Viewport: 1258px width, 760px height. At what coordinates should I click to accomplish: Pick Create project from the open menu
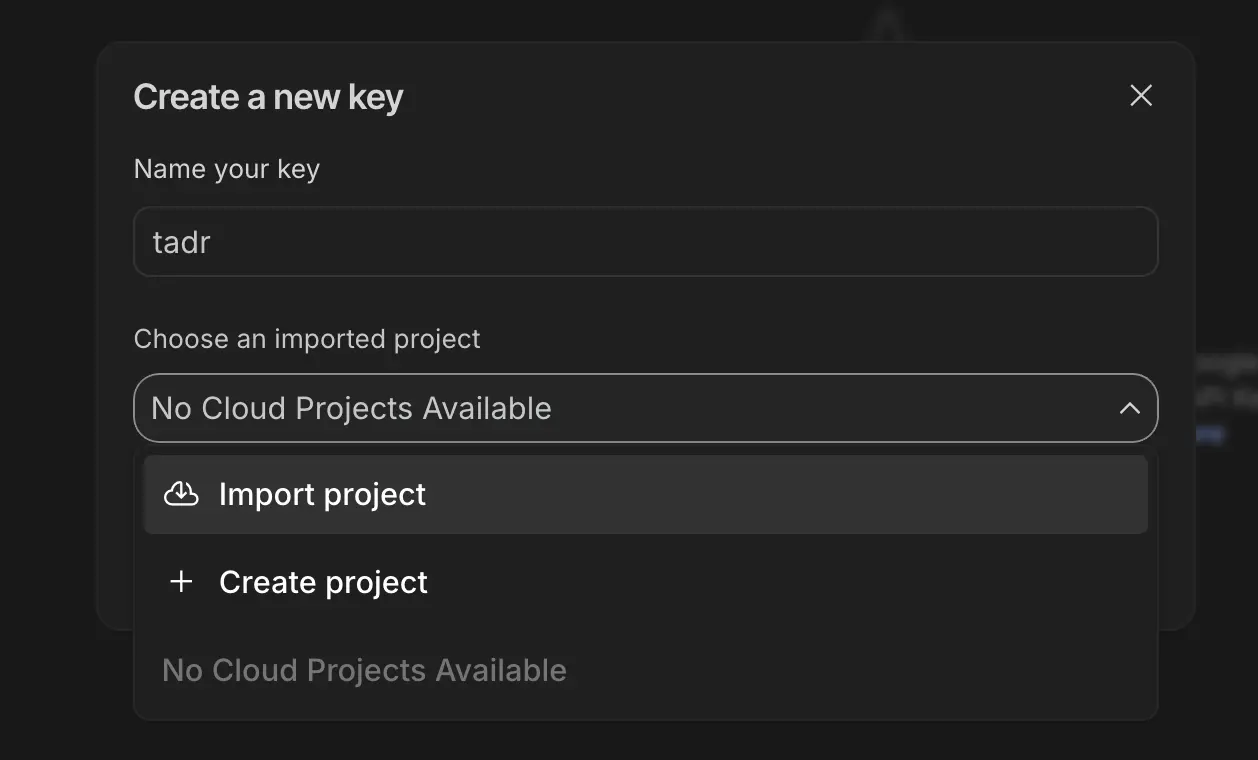tap(323, 581)
